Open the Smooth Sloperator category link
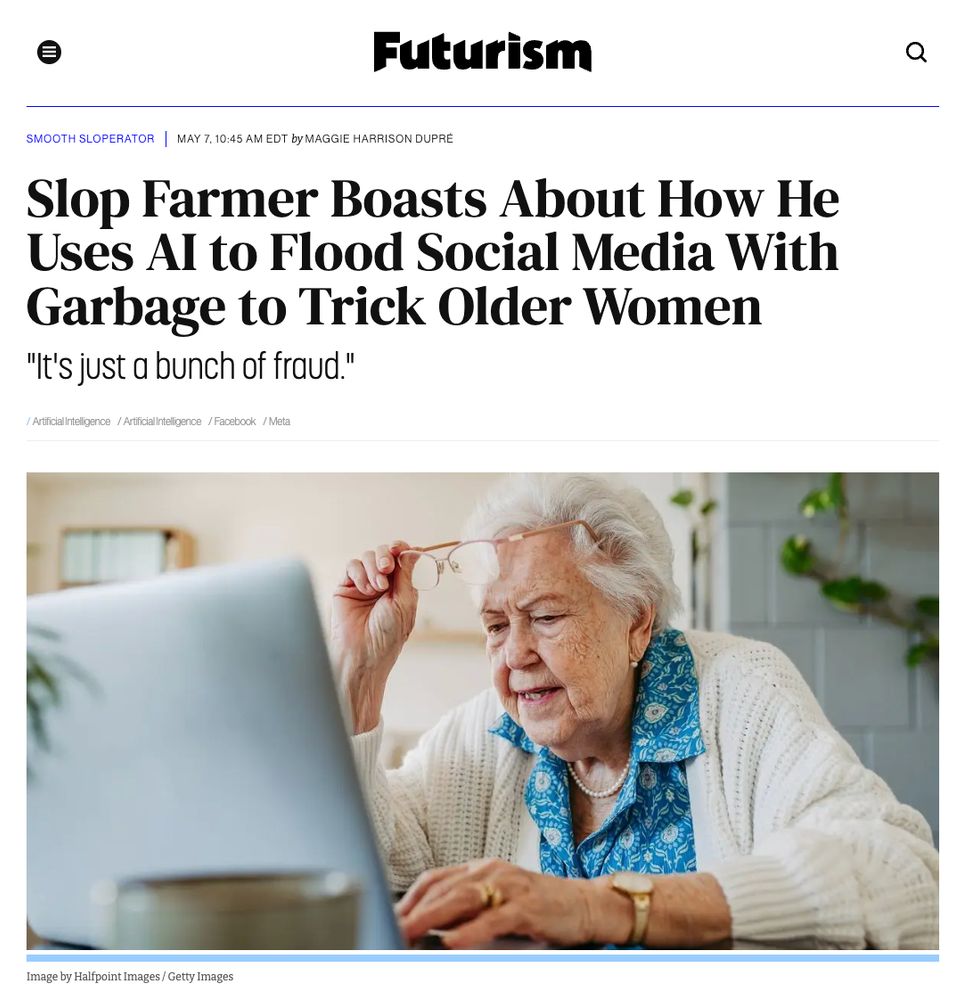The width and height of the screenshot is (955, 1000). [90, 138]
